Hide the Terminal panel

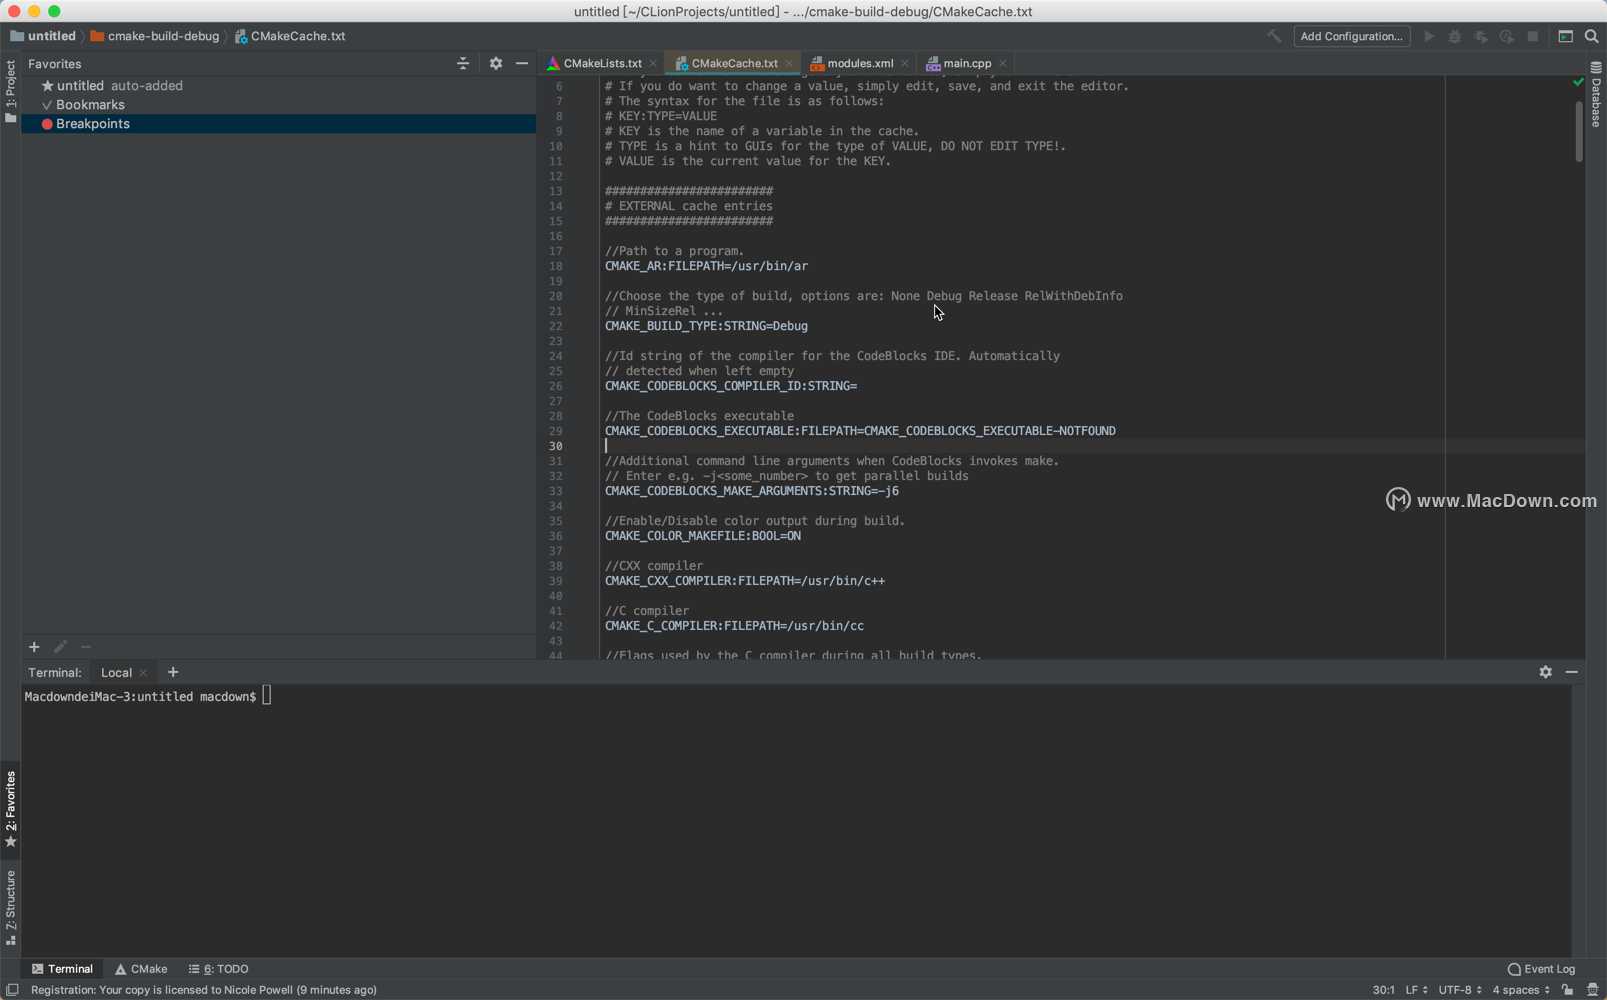pos(1572,672)
